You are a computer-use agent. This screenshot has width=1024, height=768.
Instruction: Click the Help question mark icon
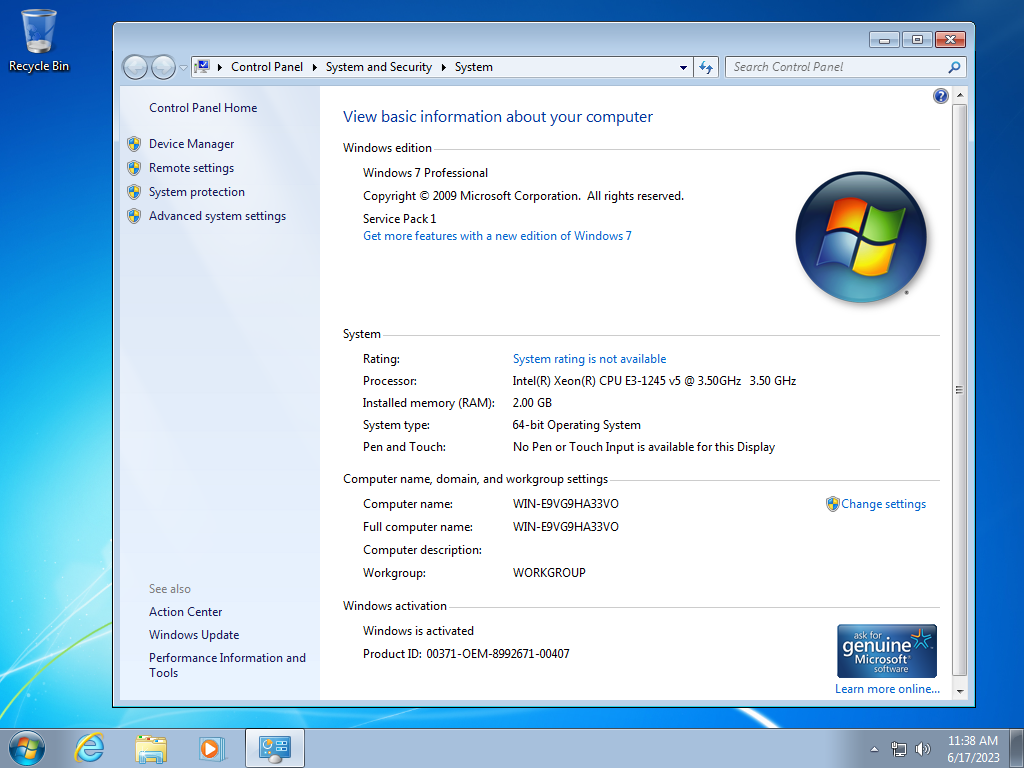(x=940, y=96)
